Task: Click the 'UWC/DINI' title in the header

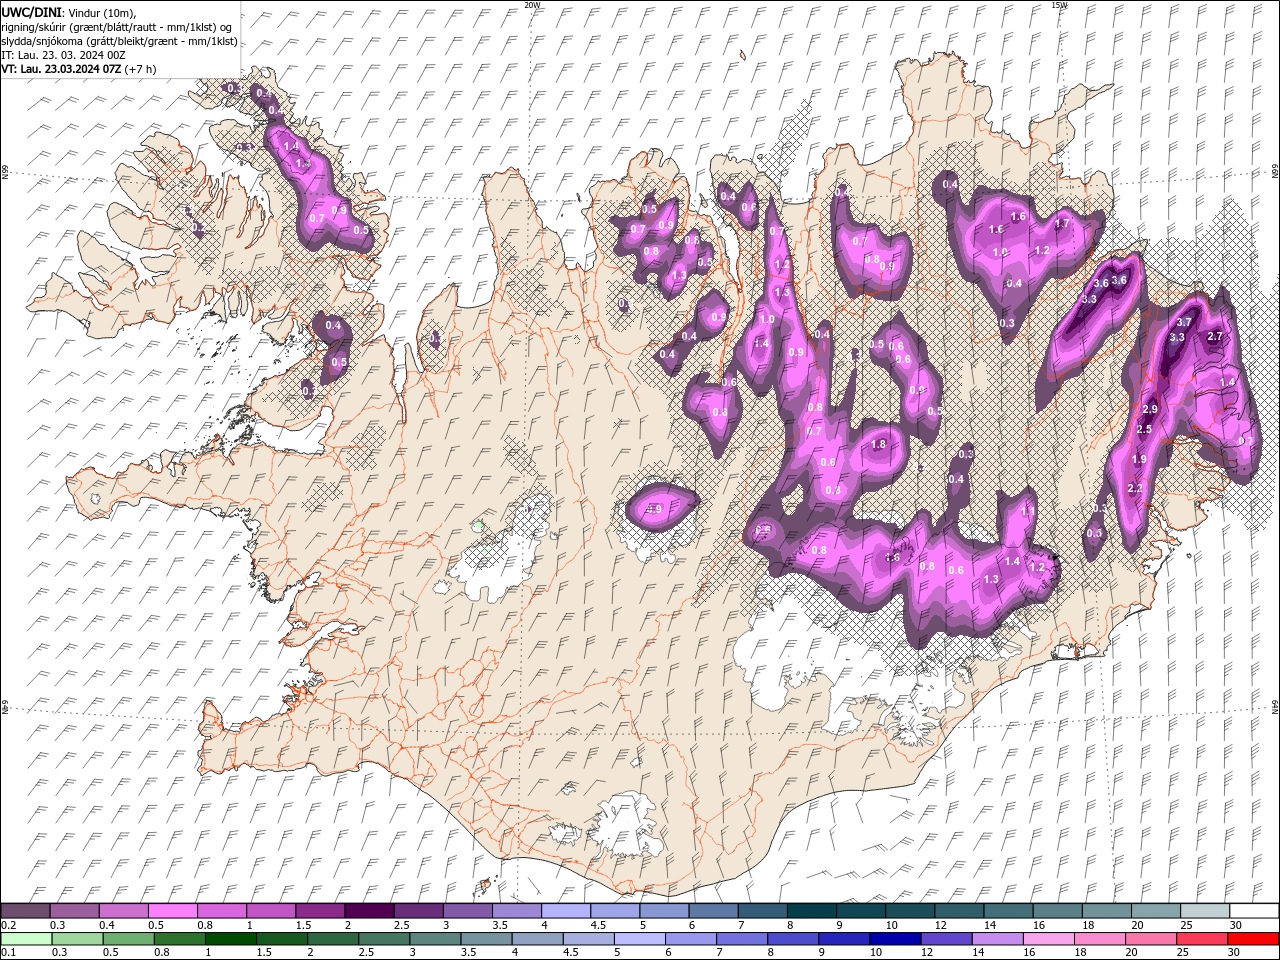Action: coord(32,11)
